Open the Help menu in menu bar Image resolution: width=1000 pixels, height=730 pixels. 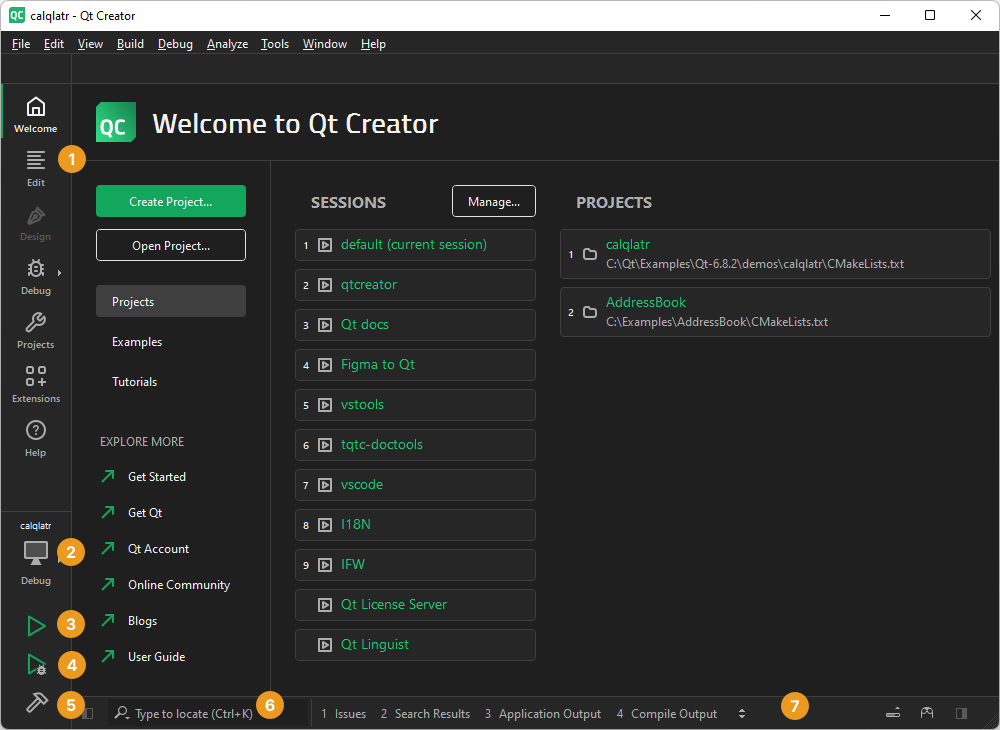tap(373, 44)
